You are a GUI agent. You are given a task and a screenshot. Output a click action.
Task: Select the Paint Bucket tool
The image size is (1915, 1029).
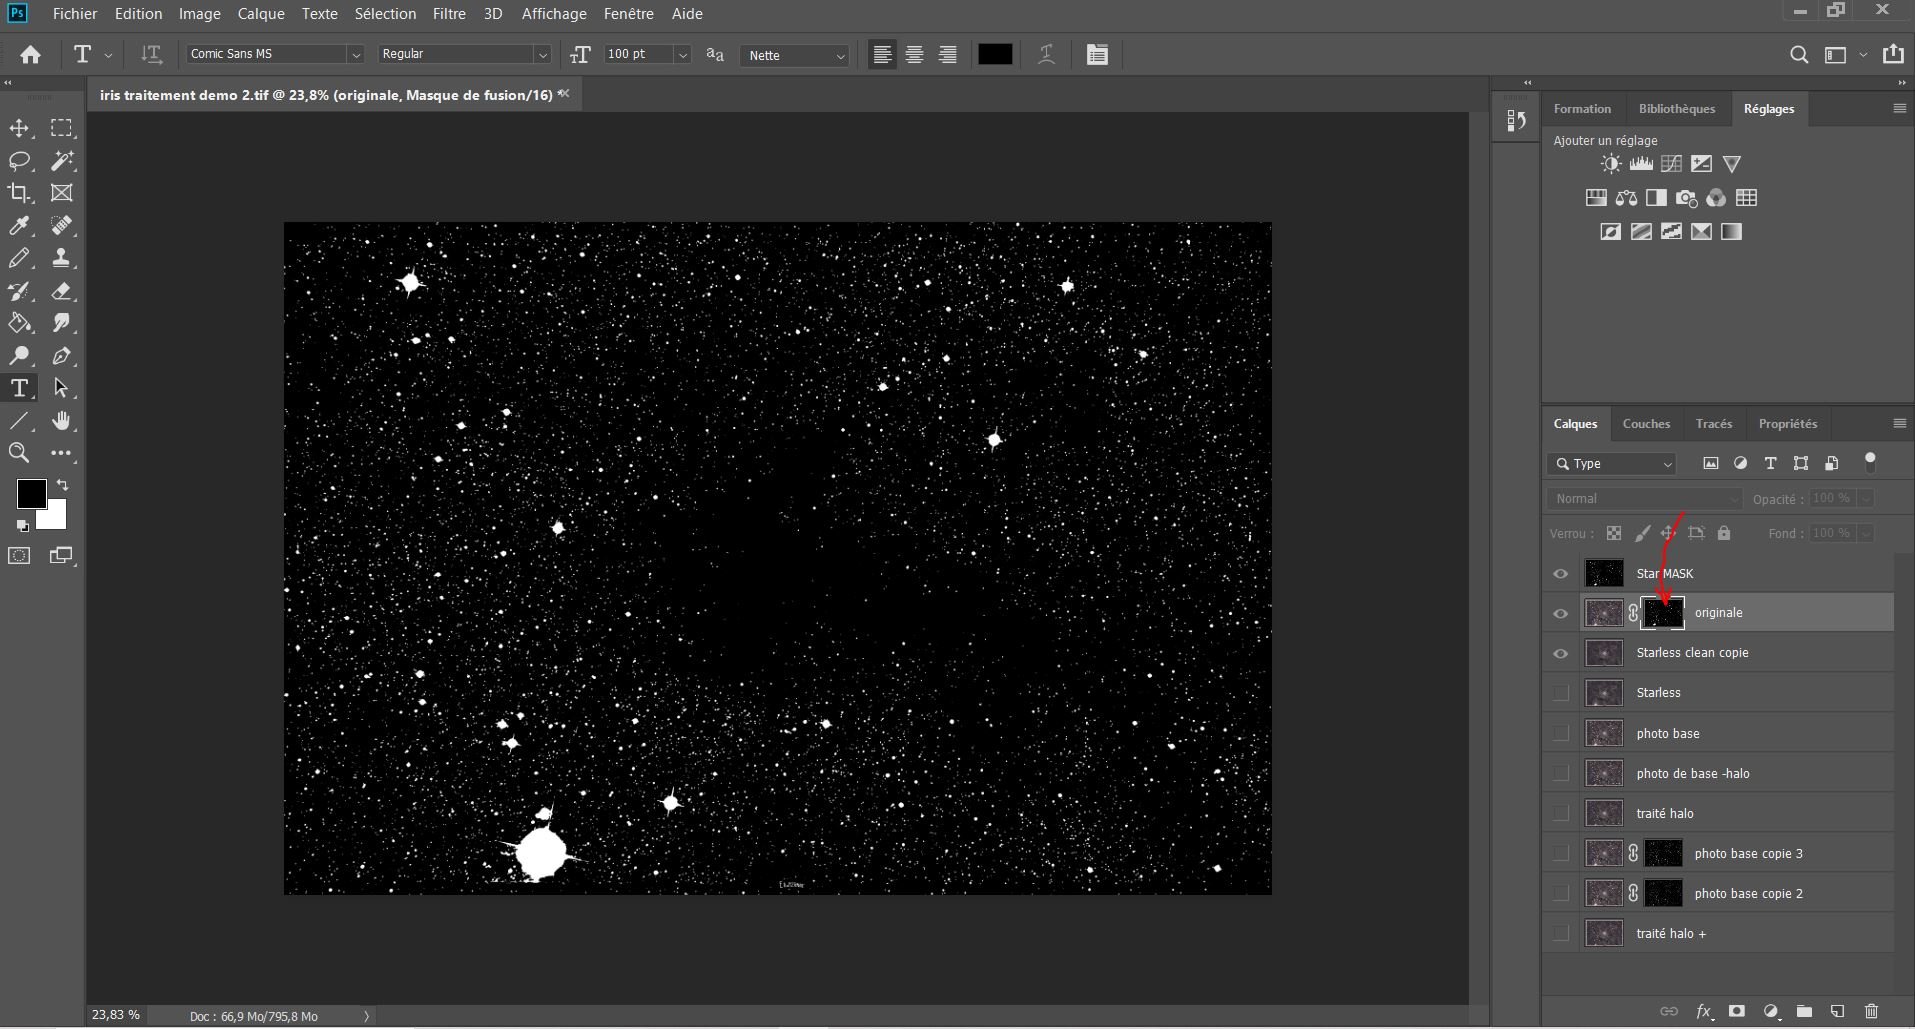point(19,323)
